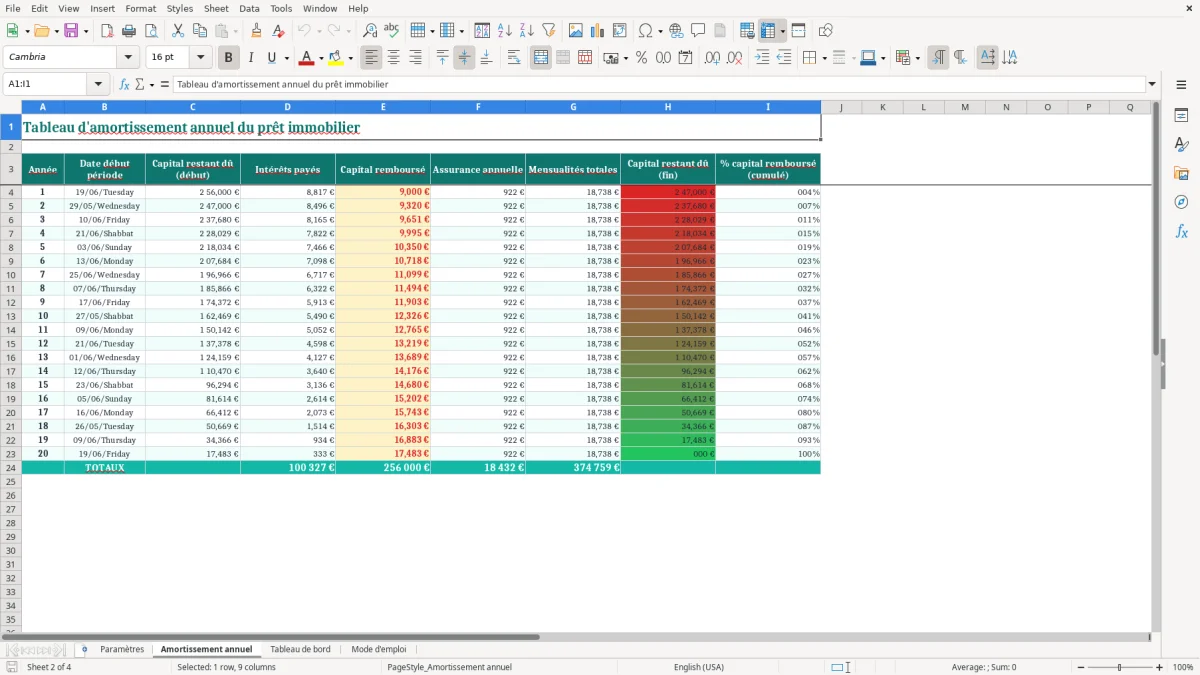
Task: Open the sidebar Navigator compass icon
Action: tap(1181, 202)
